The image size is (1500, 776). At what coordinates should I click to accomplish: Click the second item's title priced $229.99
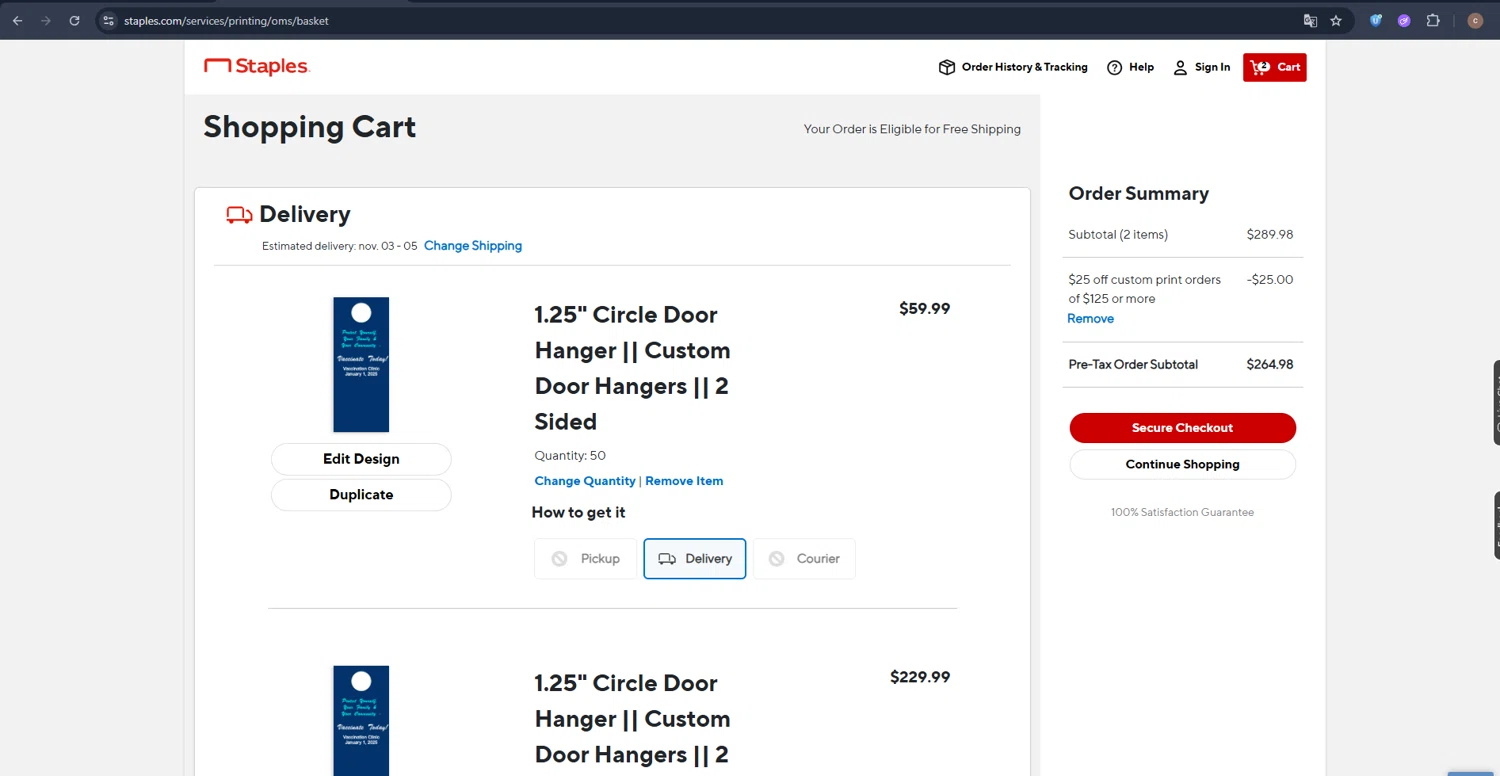[633, 719]
